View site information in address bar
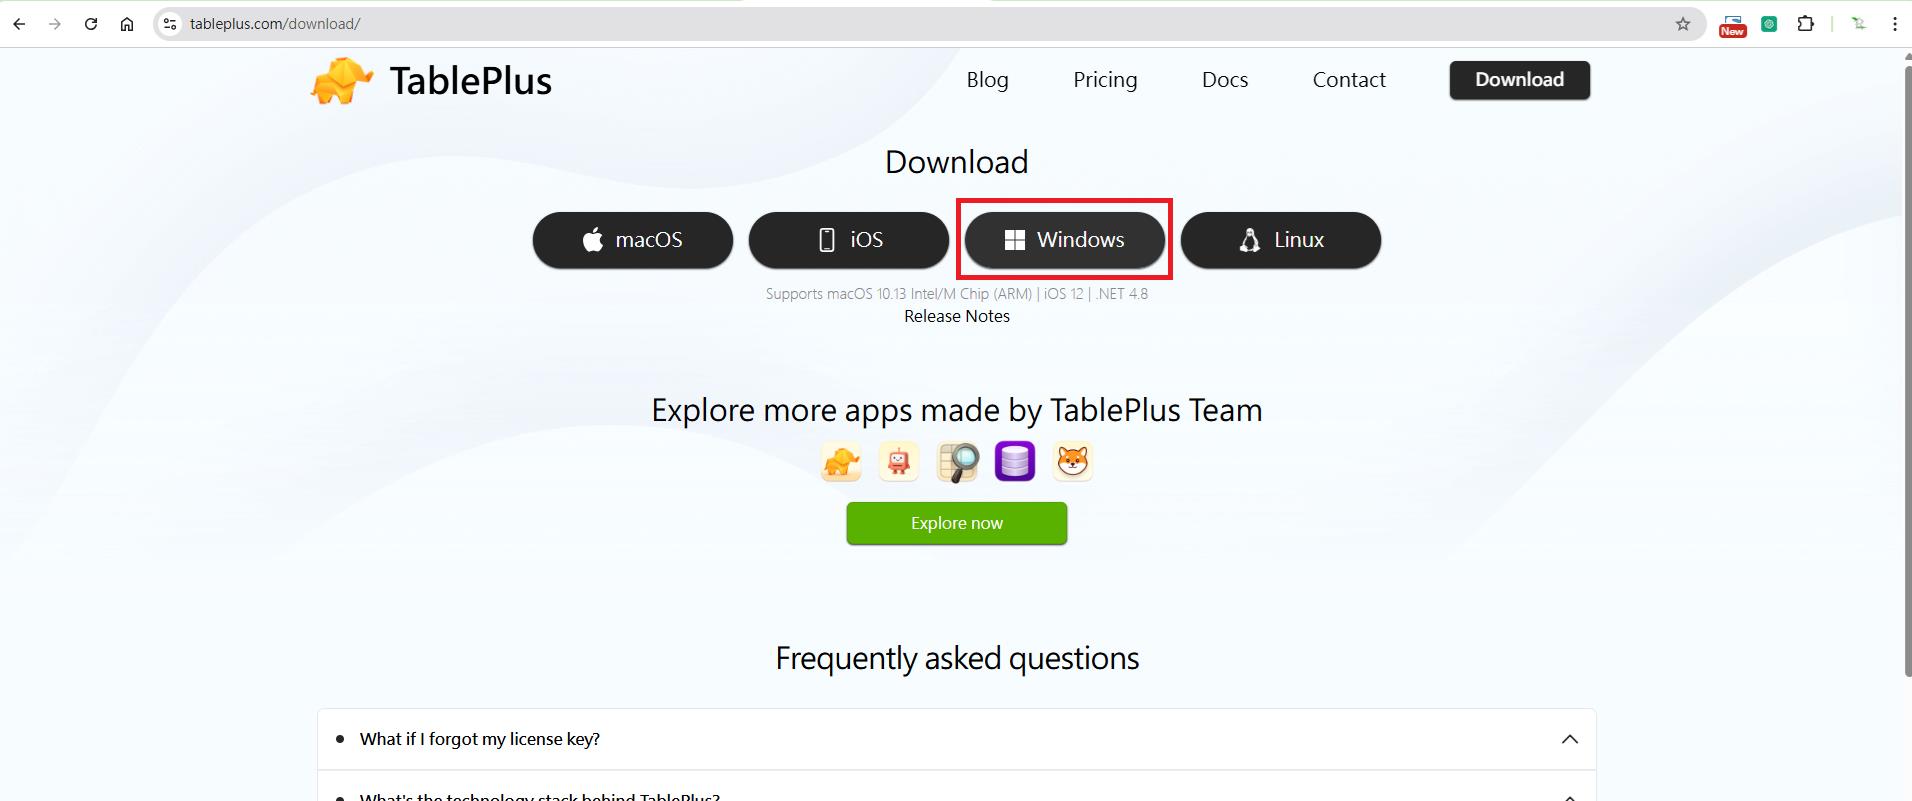Viewport: 1912px width, 801px height. click(x=170, y=24)
